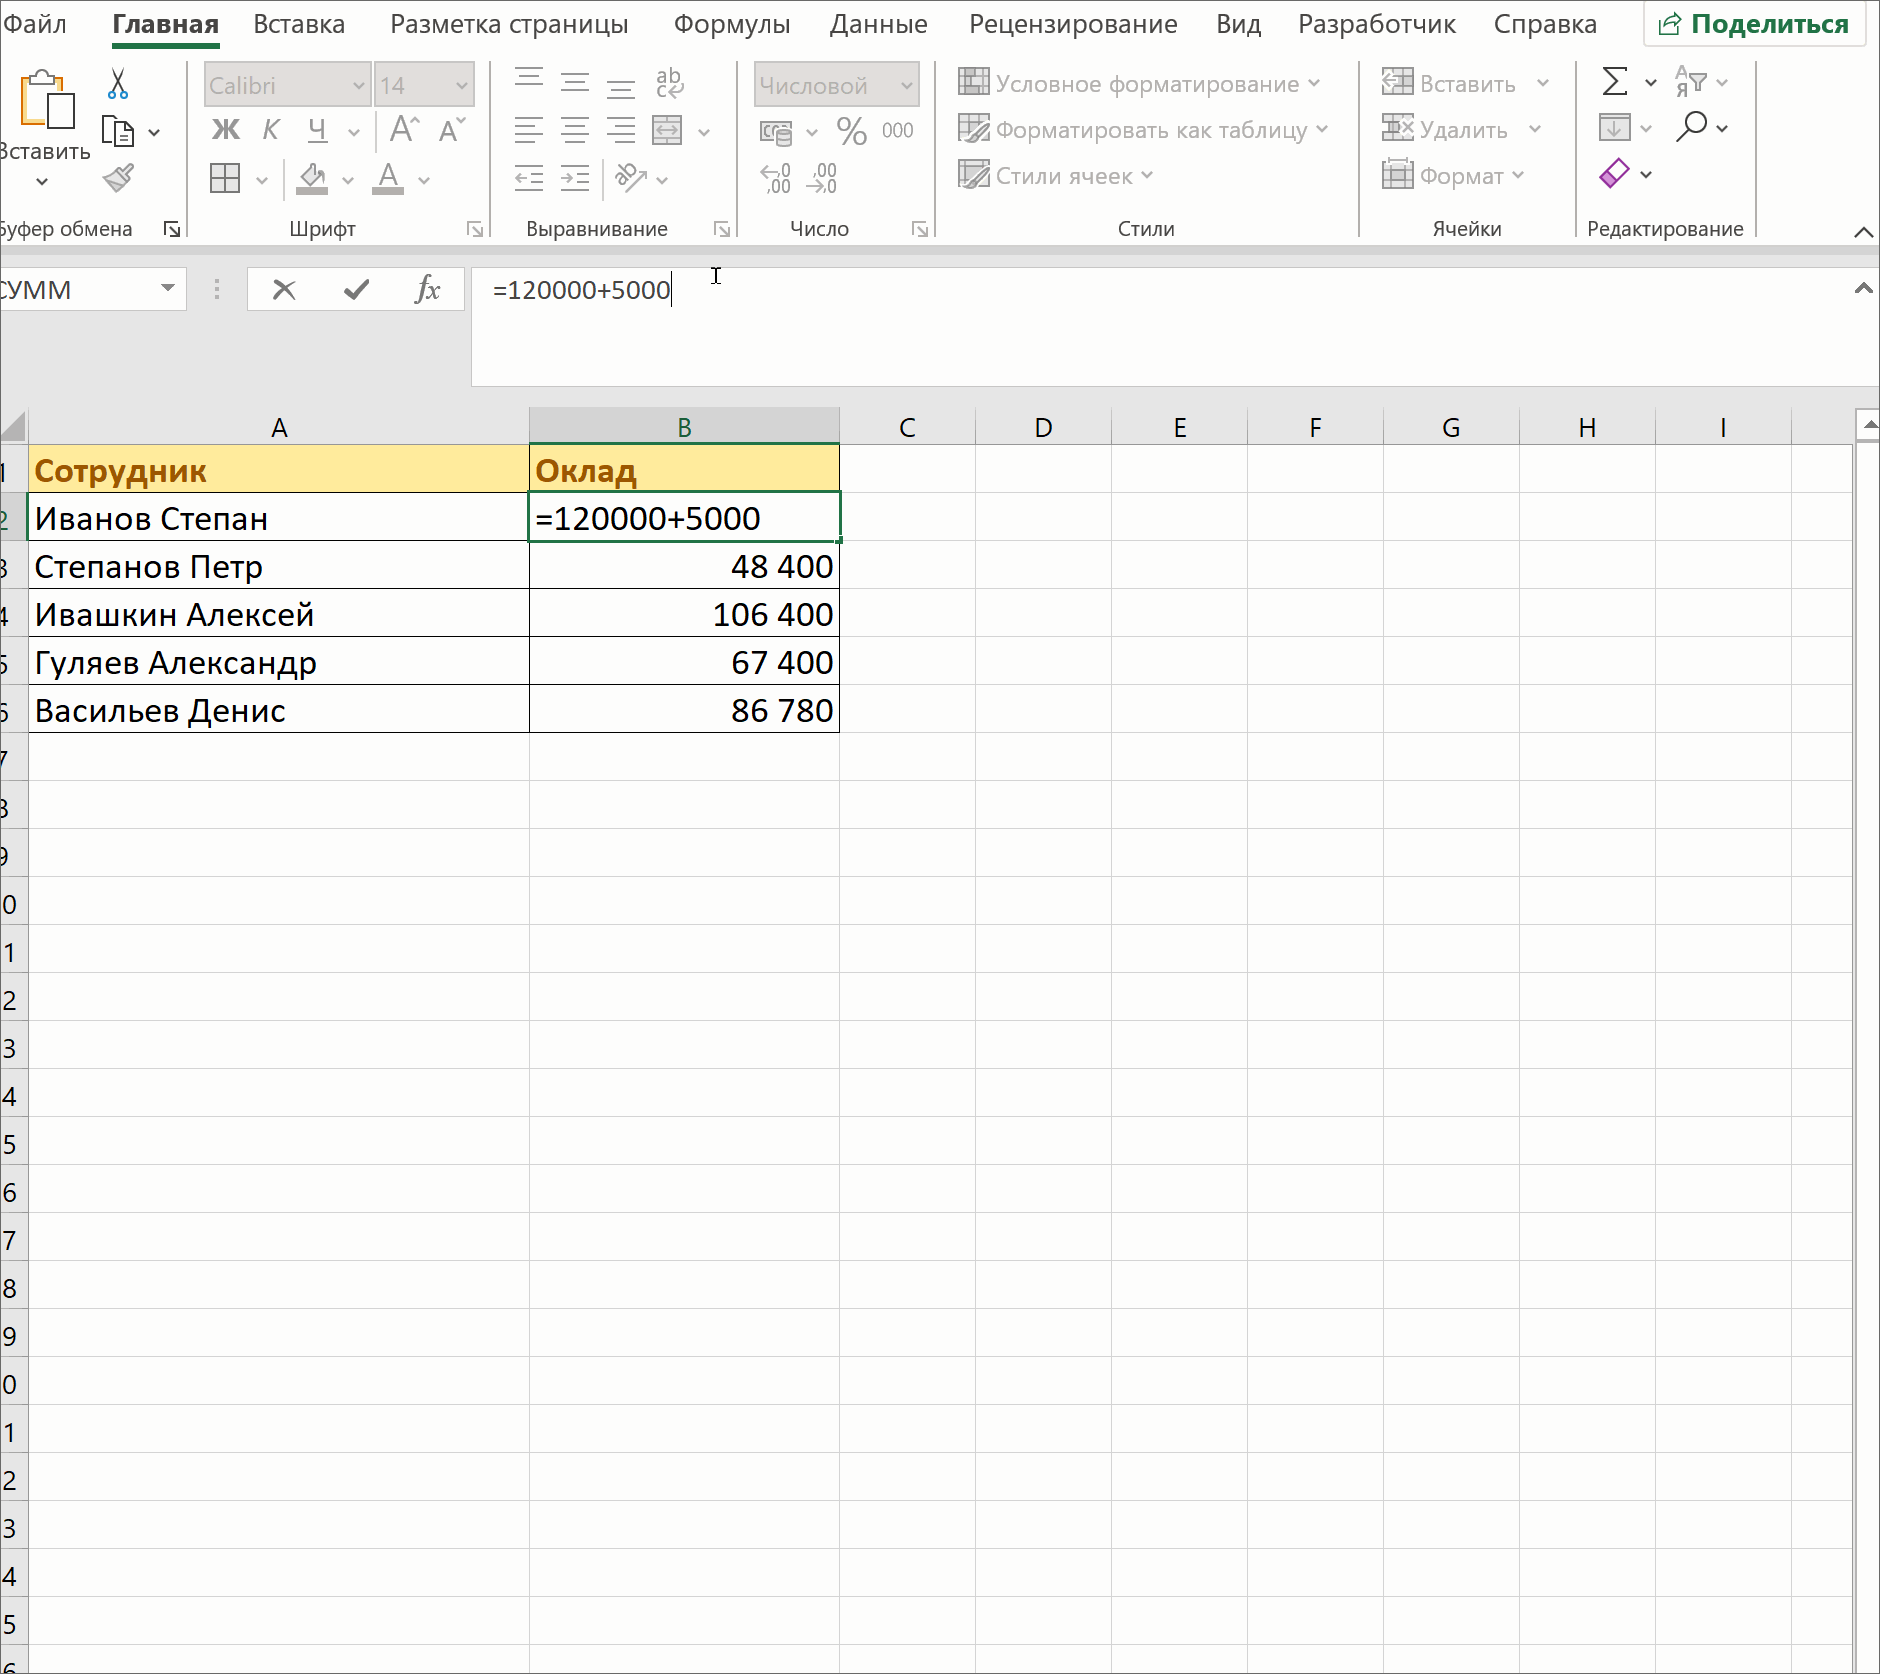Select the Format Painter brush icon
Viewport: 1880px width, 1674px height.
point(118,179)
